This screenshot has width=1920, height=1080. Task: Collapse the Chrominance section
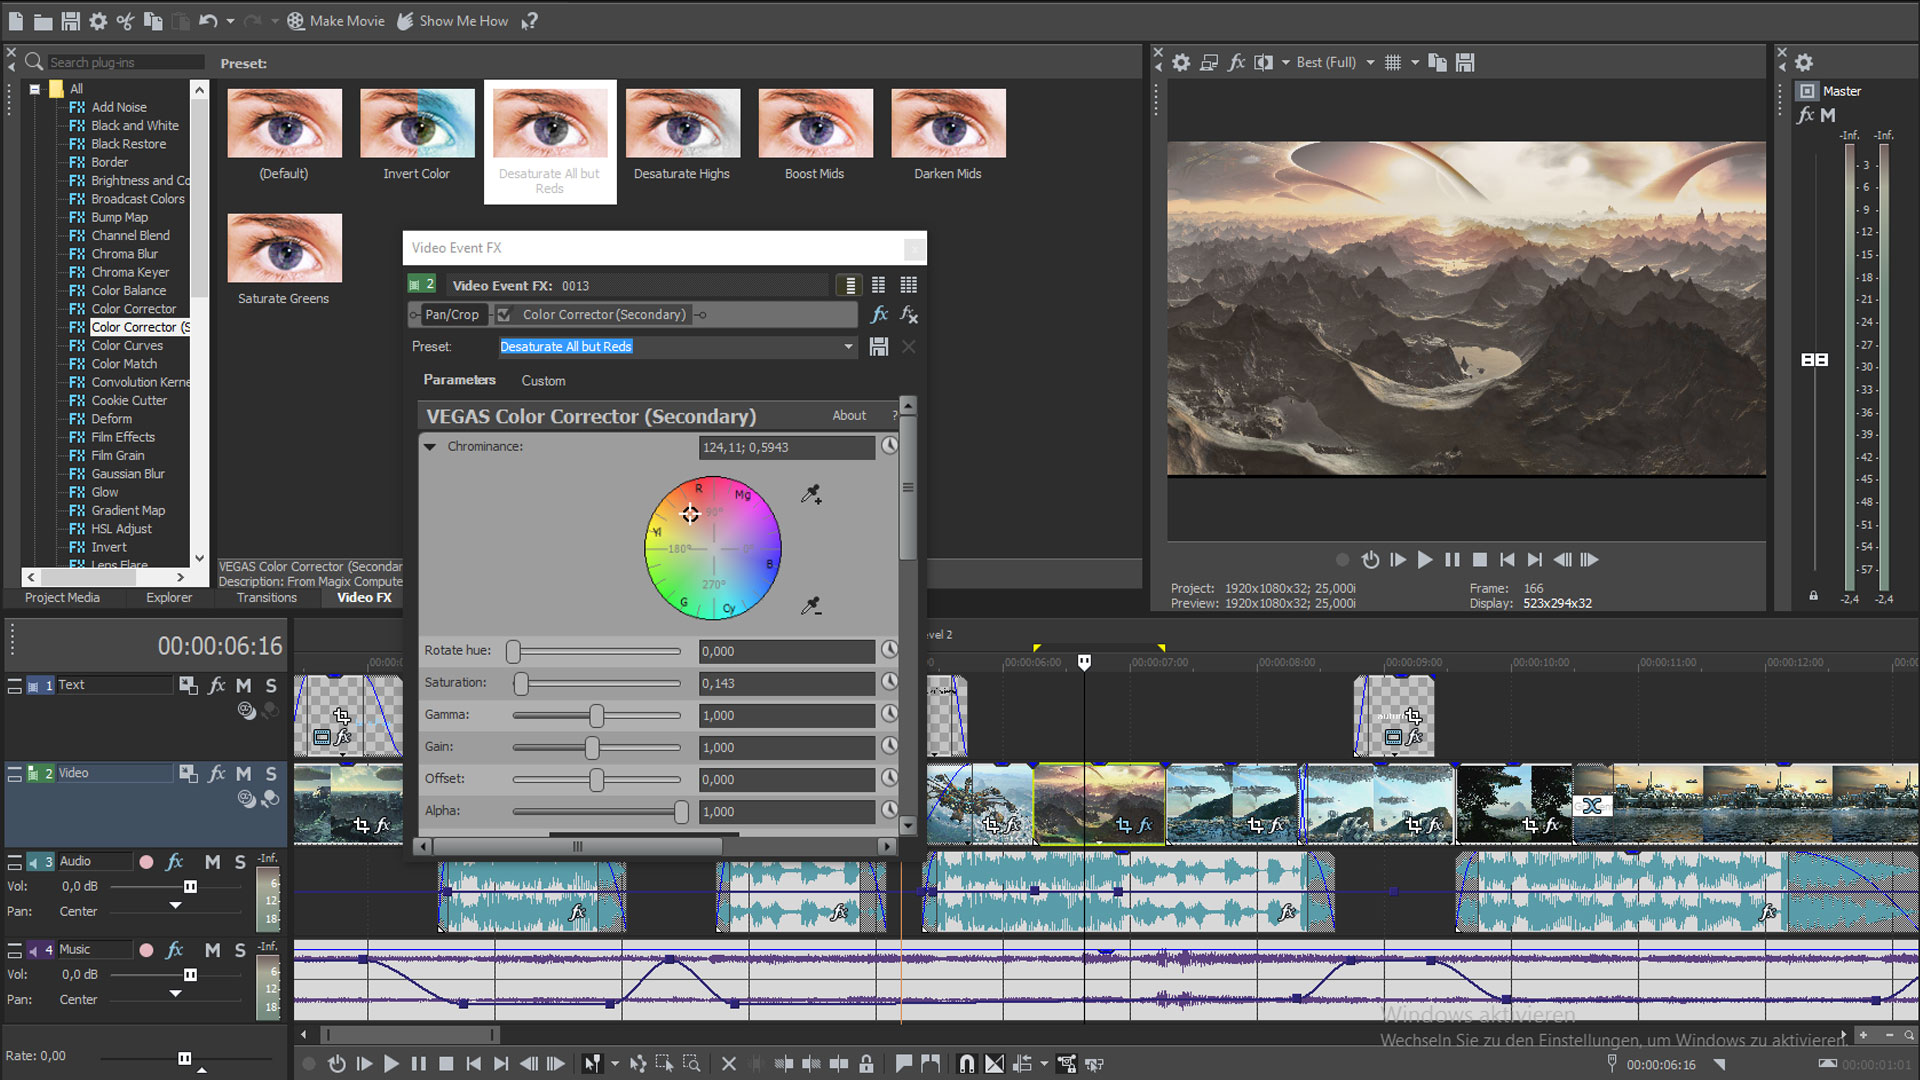point(430,447)
